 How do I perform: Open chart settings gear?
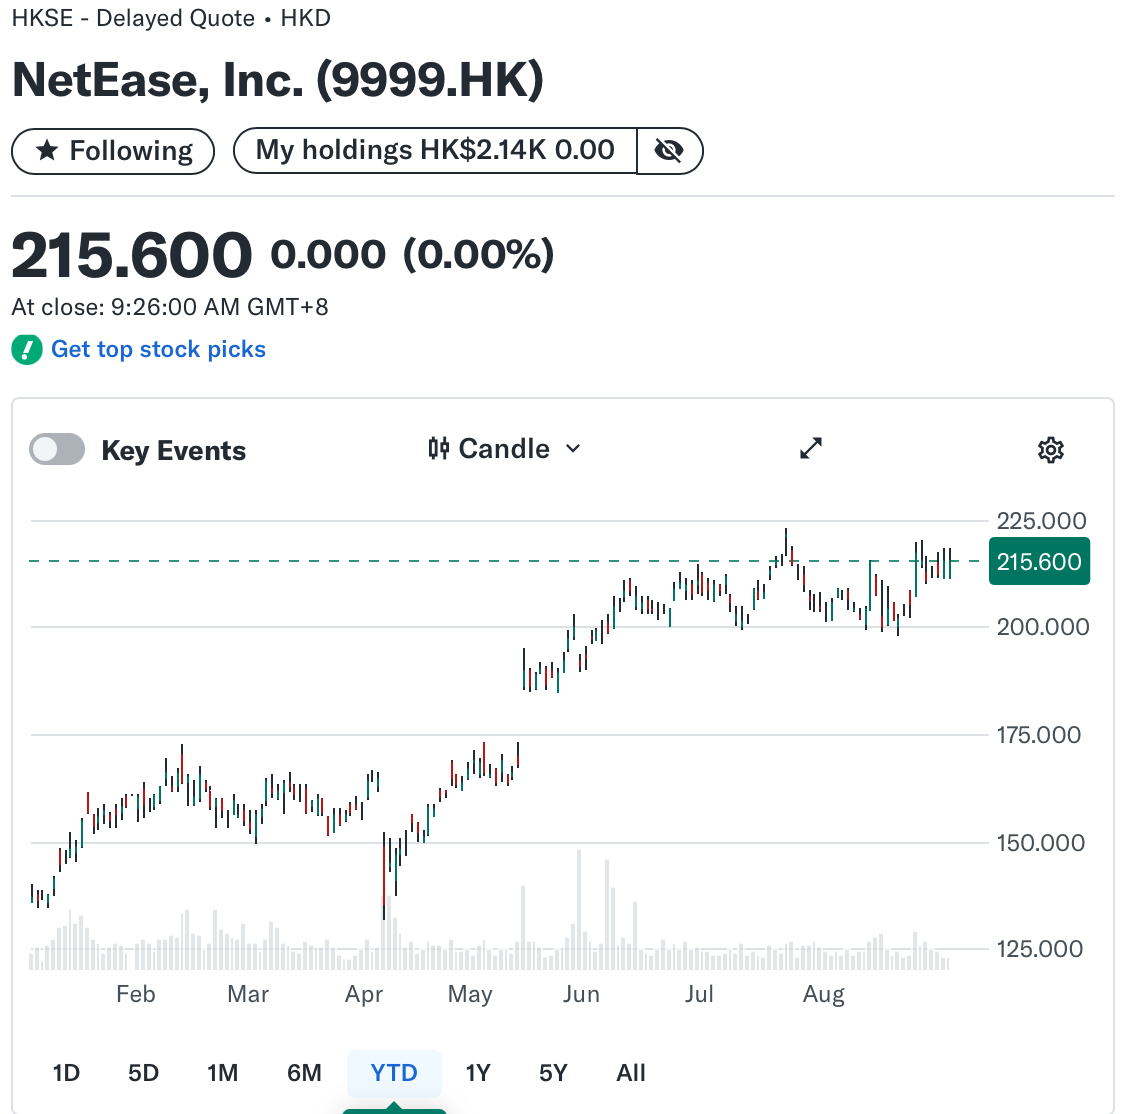[x=1051, y=450]
